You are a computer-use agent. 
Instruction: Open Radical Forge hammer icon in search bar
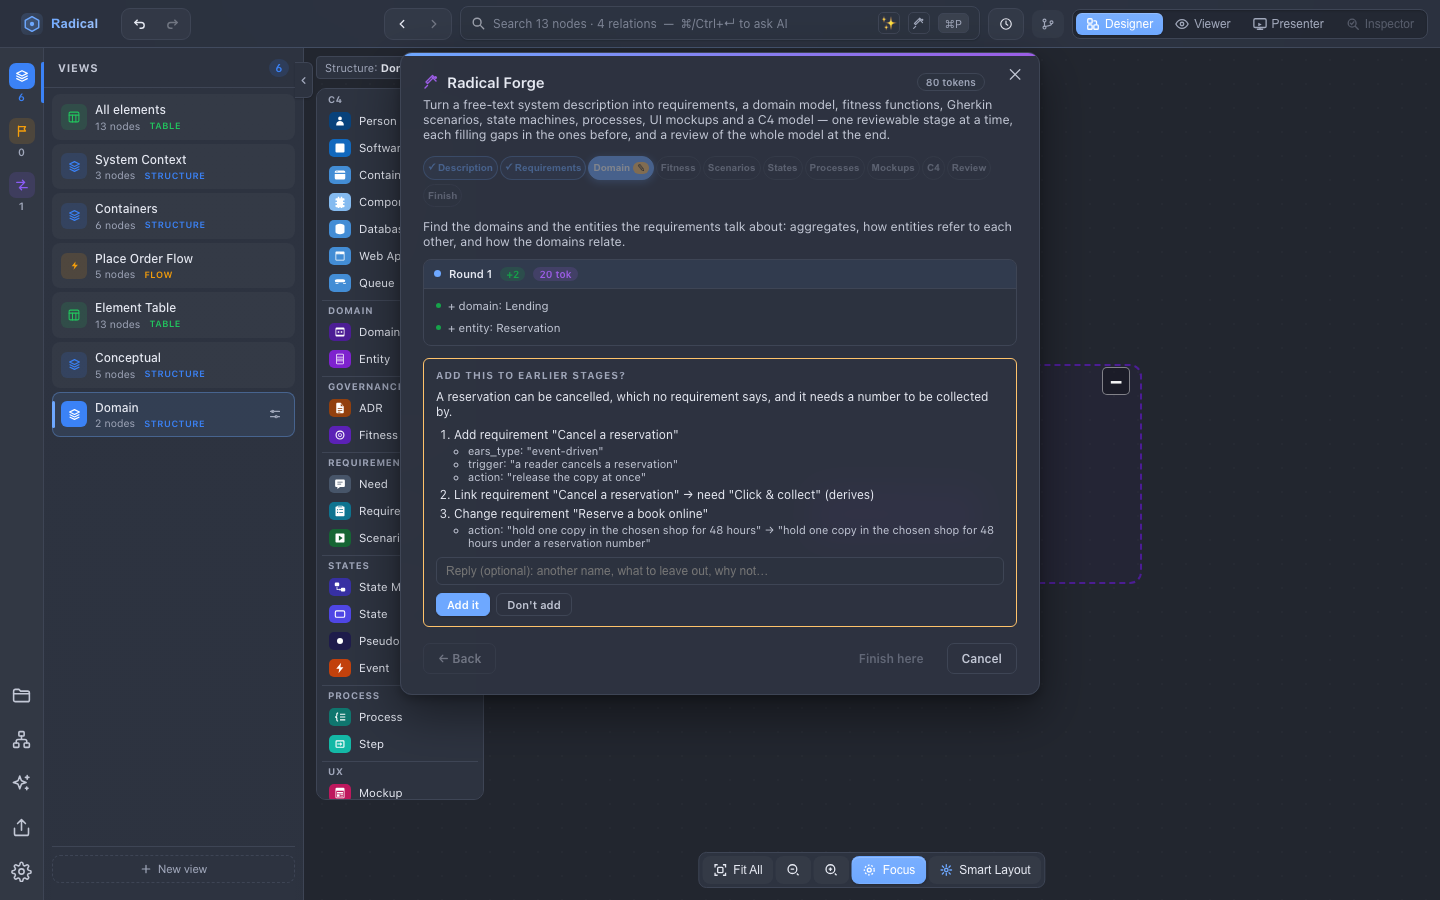click(x=919, y=24)
